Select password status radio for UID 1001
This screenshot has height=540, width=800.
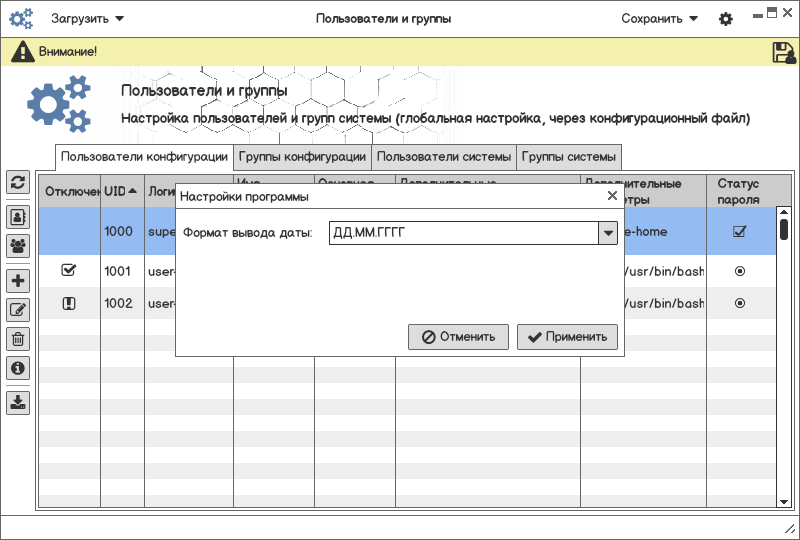pos(739,271)
